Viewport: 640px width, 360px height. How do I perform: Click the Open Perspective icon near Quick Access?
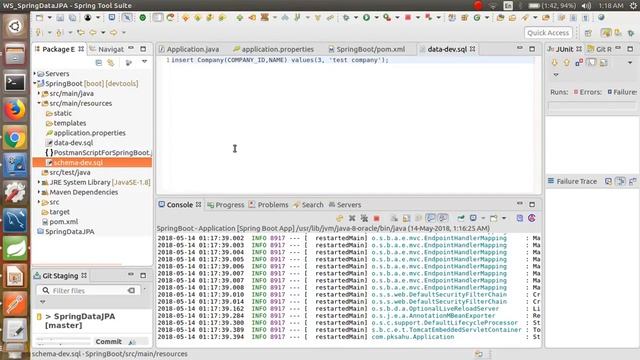tap(588, 33)
